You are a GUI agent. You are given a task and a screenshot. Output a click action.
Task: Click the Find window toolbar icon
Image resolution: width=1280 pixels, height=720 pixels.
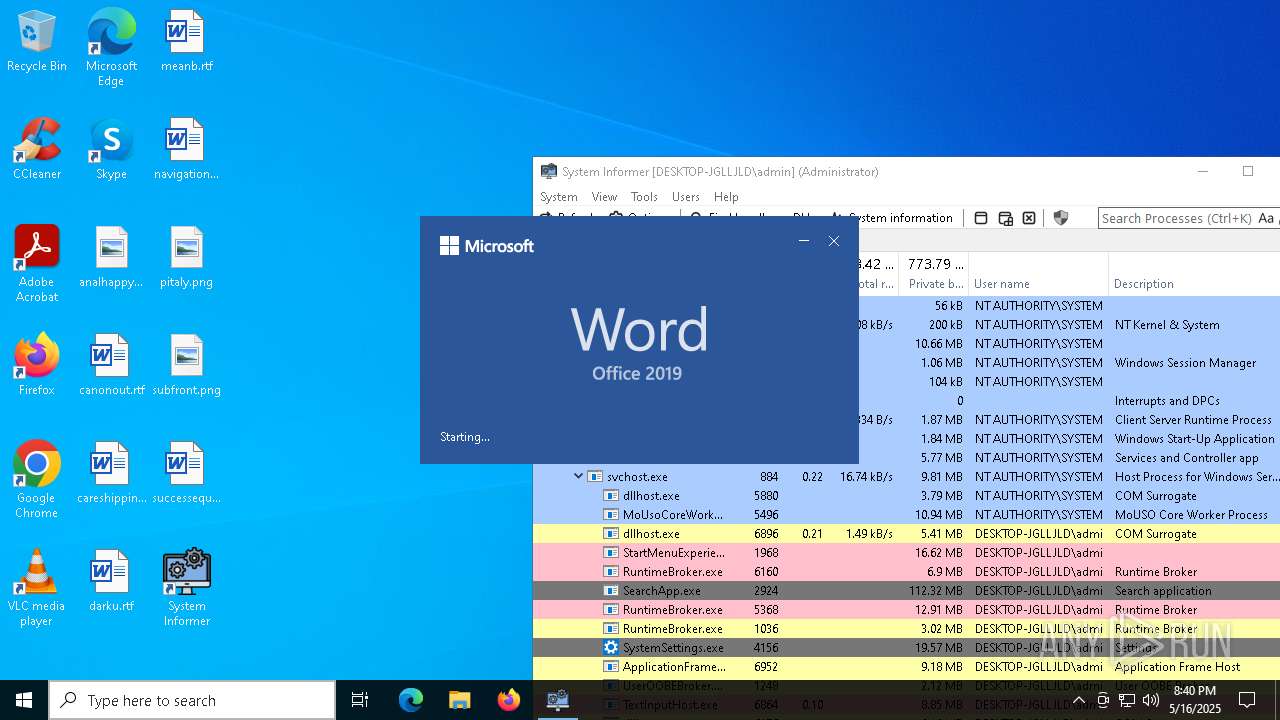981,218
